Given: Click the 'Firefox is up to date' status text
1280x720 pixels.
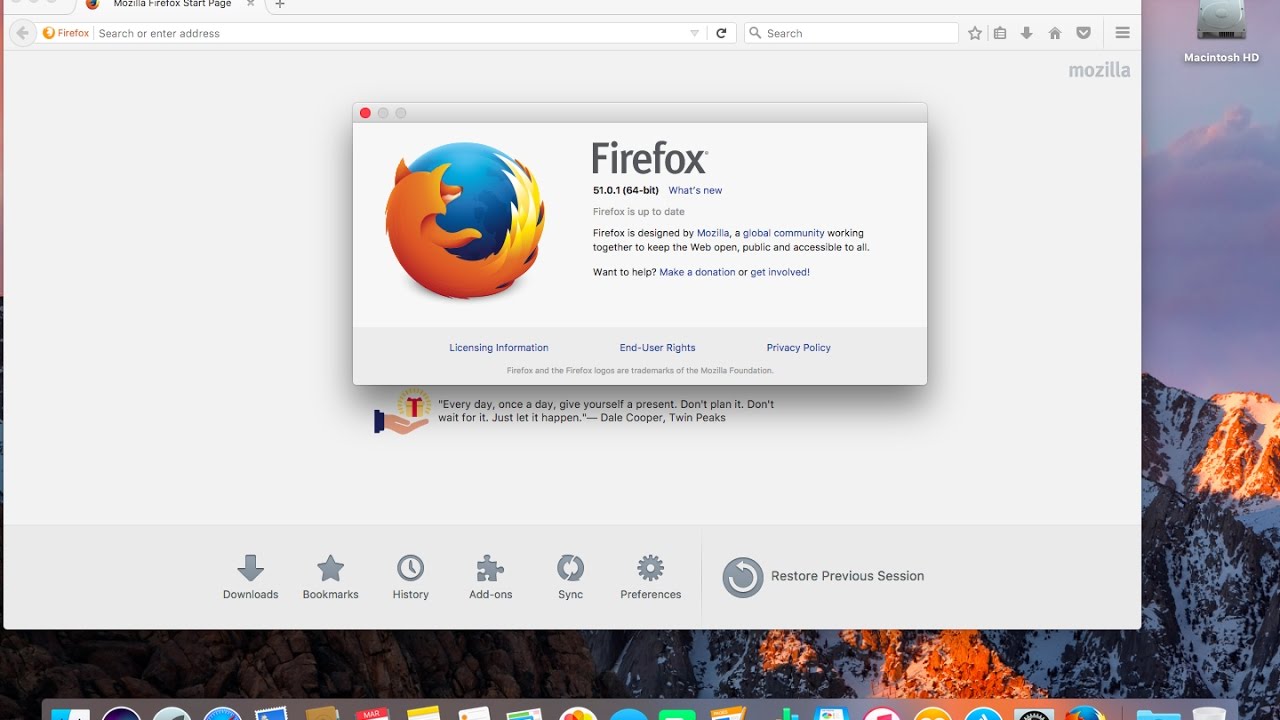Looking at the screenshot, I should tap(639, 212).
